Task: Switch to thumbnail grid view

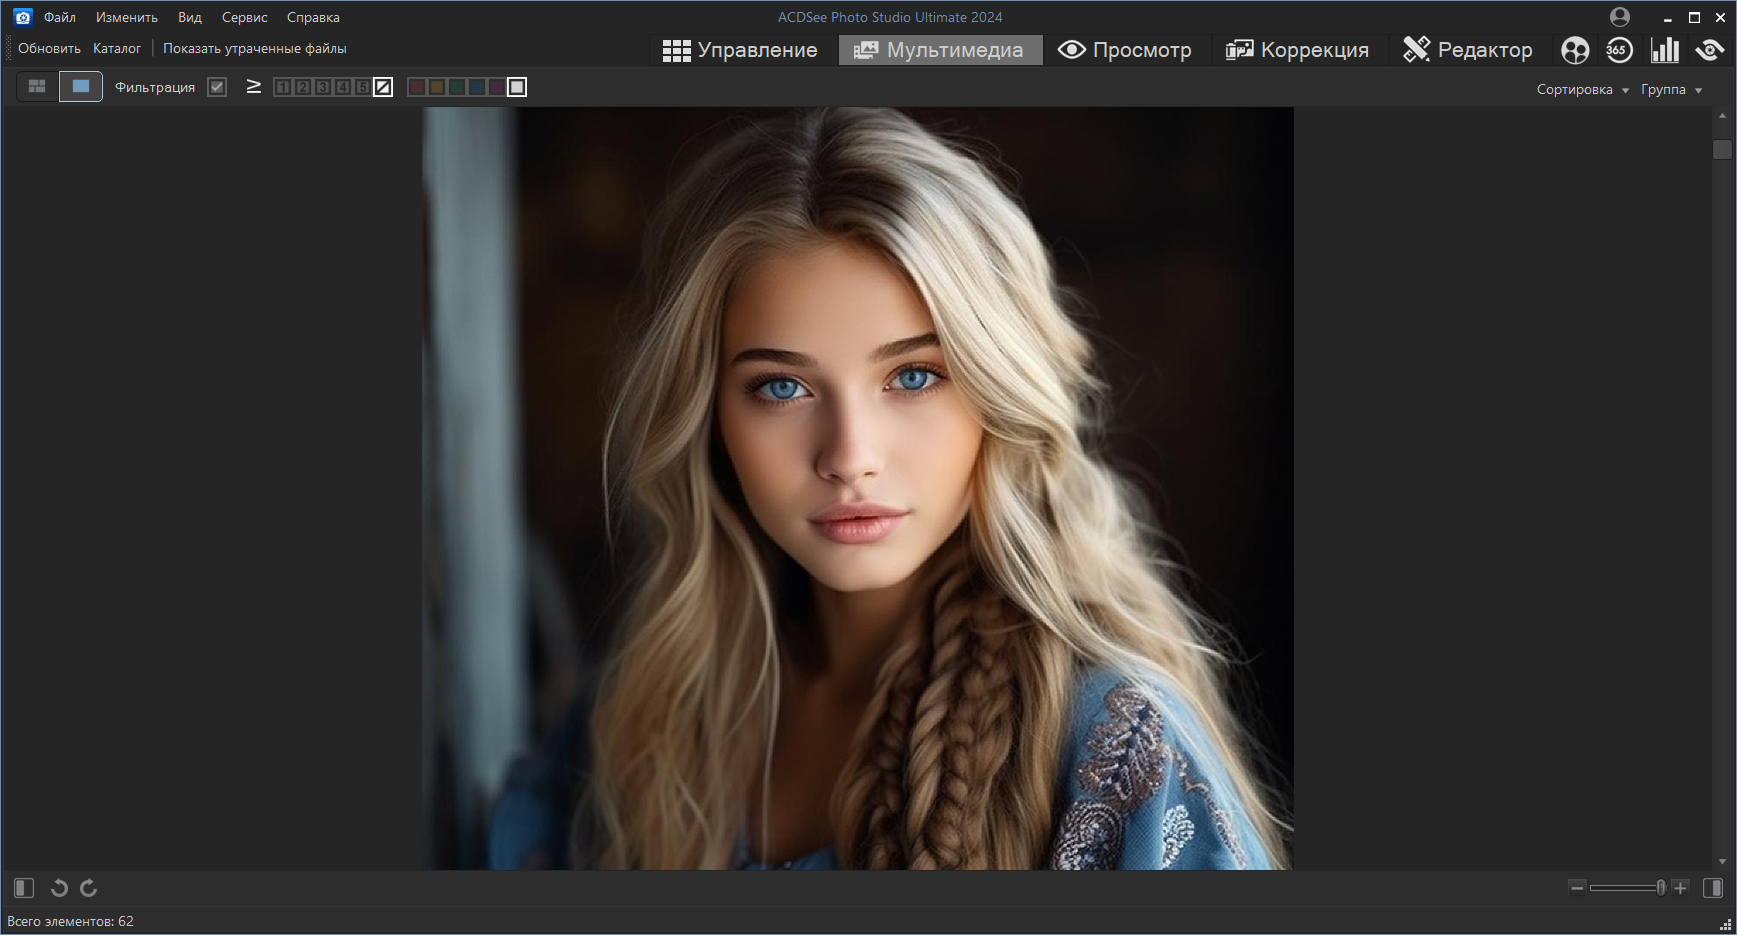Action: (x=37, y=87)
